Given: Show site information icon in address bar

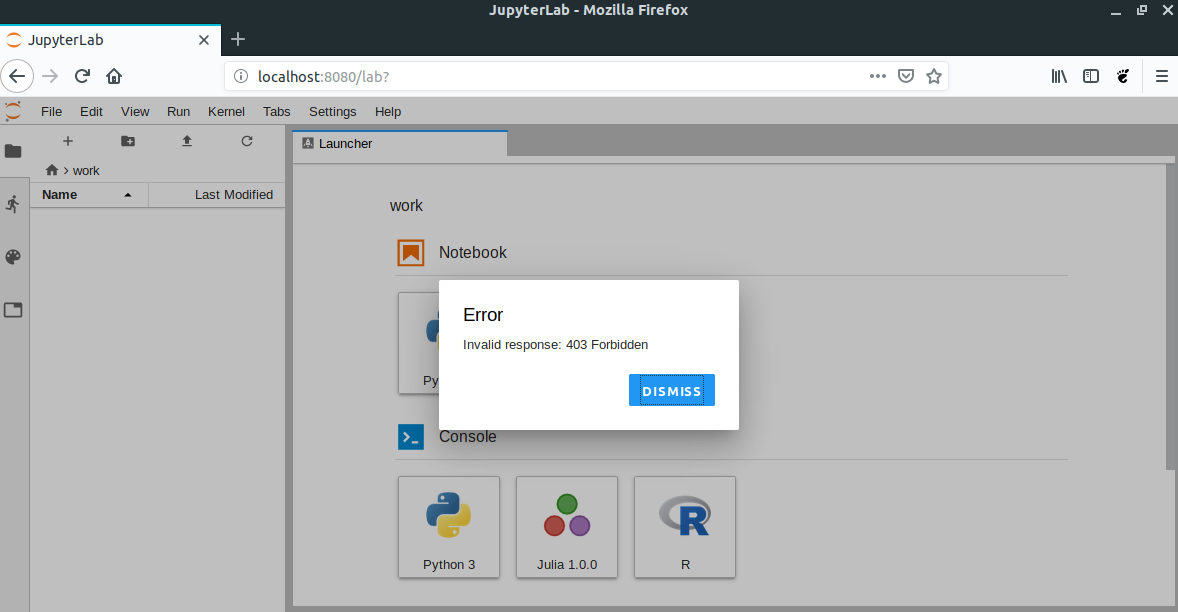Looking at the screenshot, I should [240, 76].
